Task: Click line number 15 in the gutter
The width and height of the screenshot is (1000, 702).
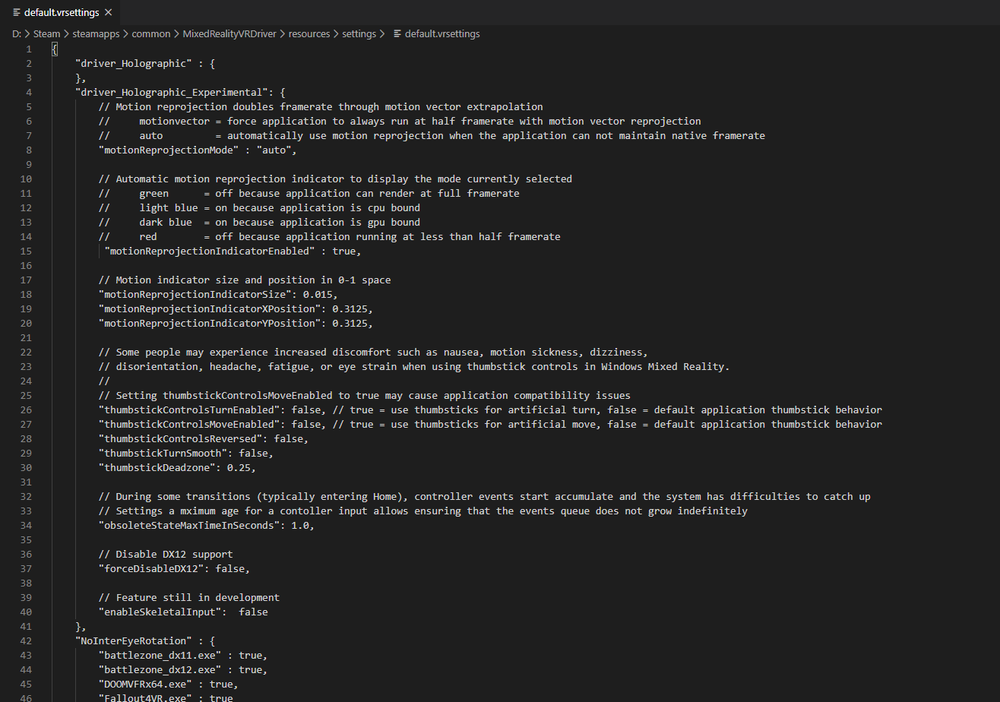Action: point(27,251)
